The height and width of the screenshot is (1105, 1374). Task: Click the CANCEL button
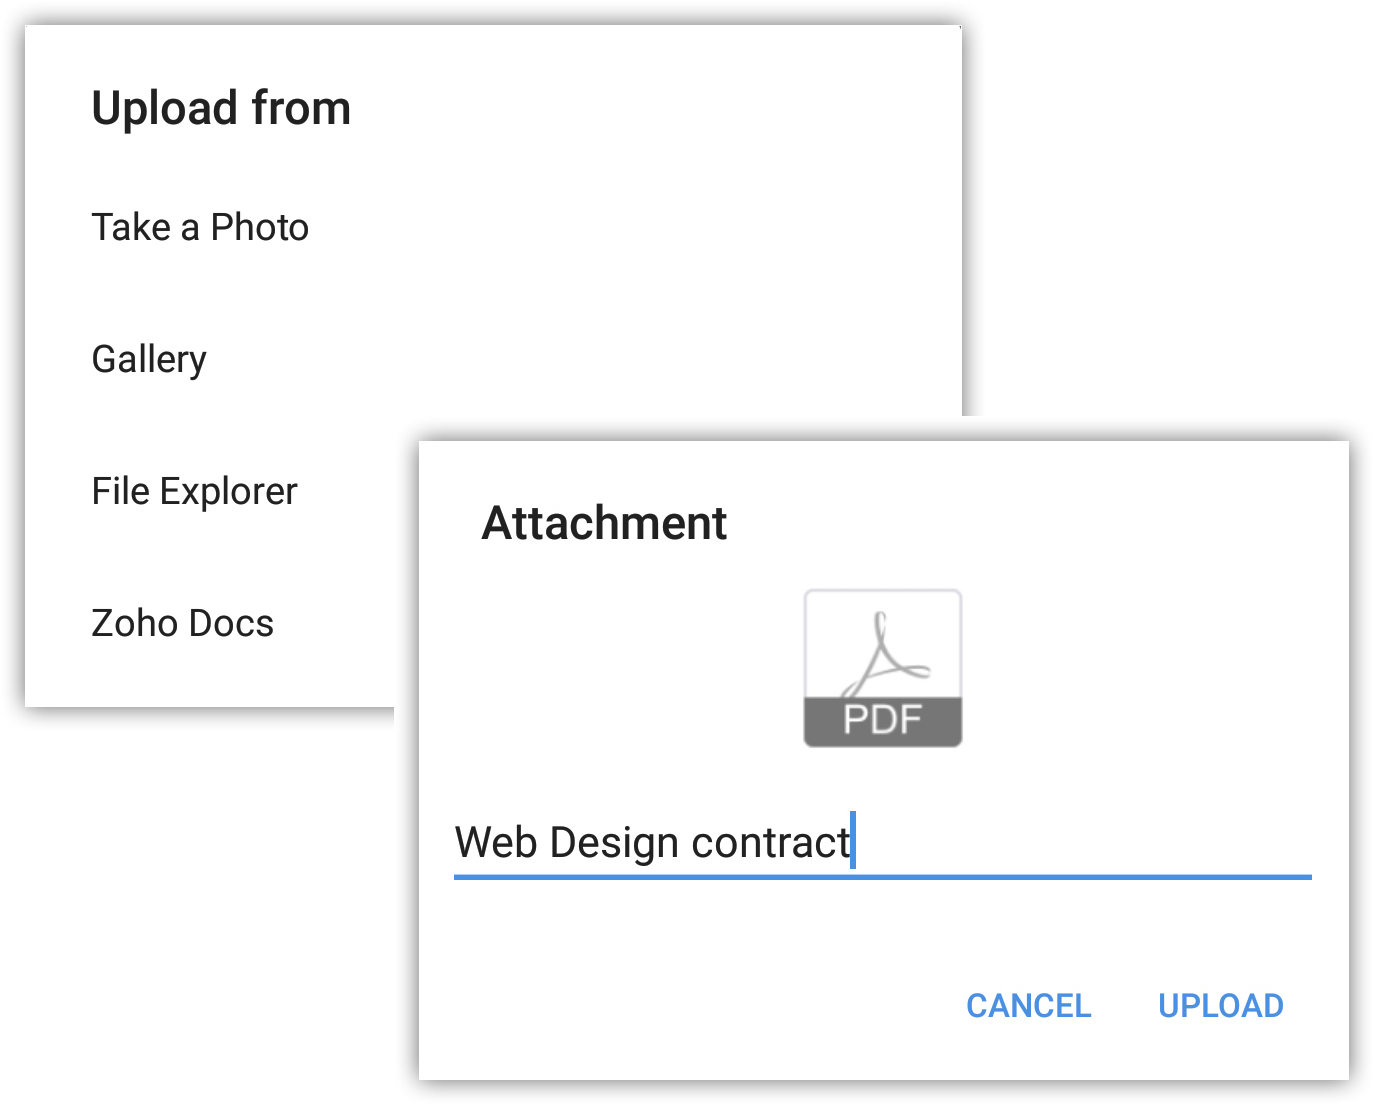pos(1028,1006)
